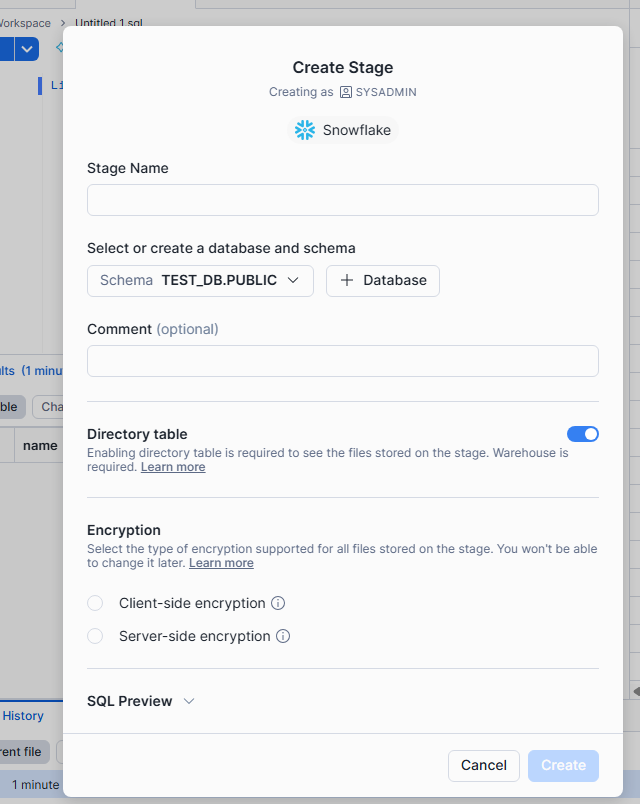Screen dimensions: 640x804
Task: Cancel the Create Stage dialog
Action: point(483,765)
